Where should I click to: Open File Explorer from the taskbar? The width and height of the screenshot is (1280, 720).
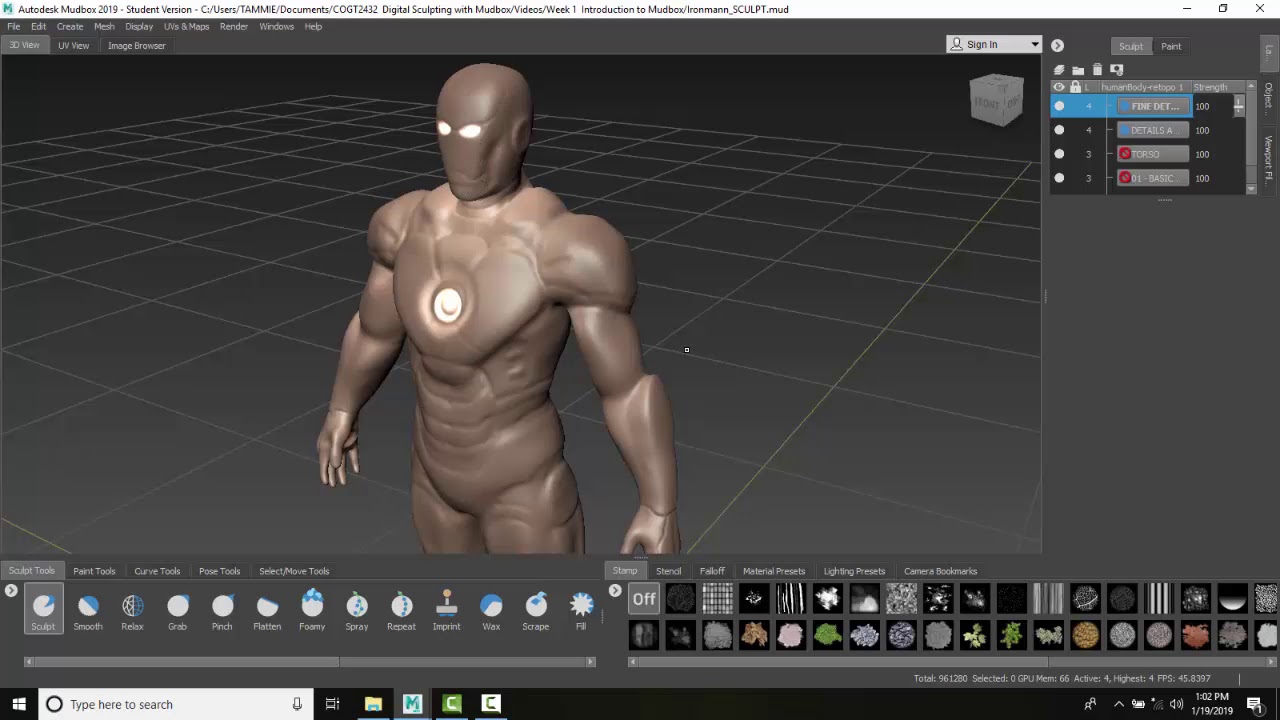373,704
